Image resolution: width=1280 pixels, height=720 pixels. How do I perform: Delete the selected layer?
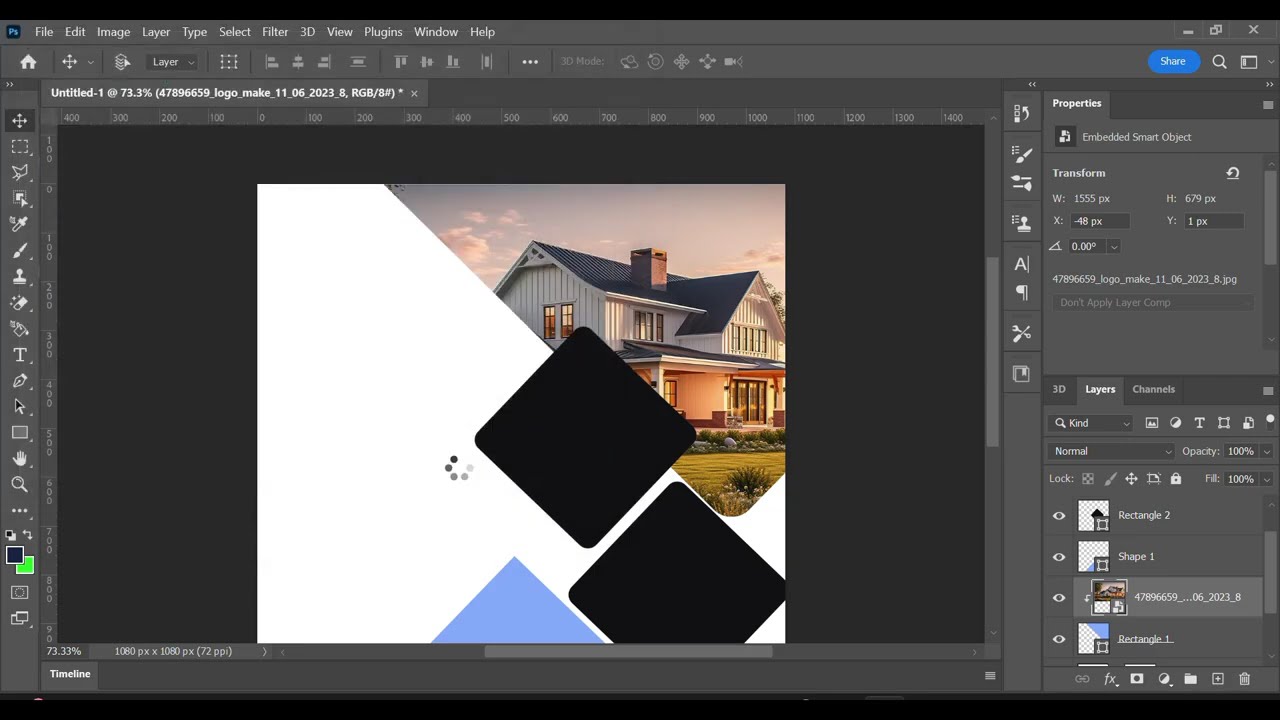click(1244, 679)
